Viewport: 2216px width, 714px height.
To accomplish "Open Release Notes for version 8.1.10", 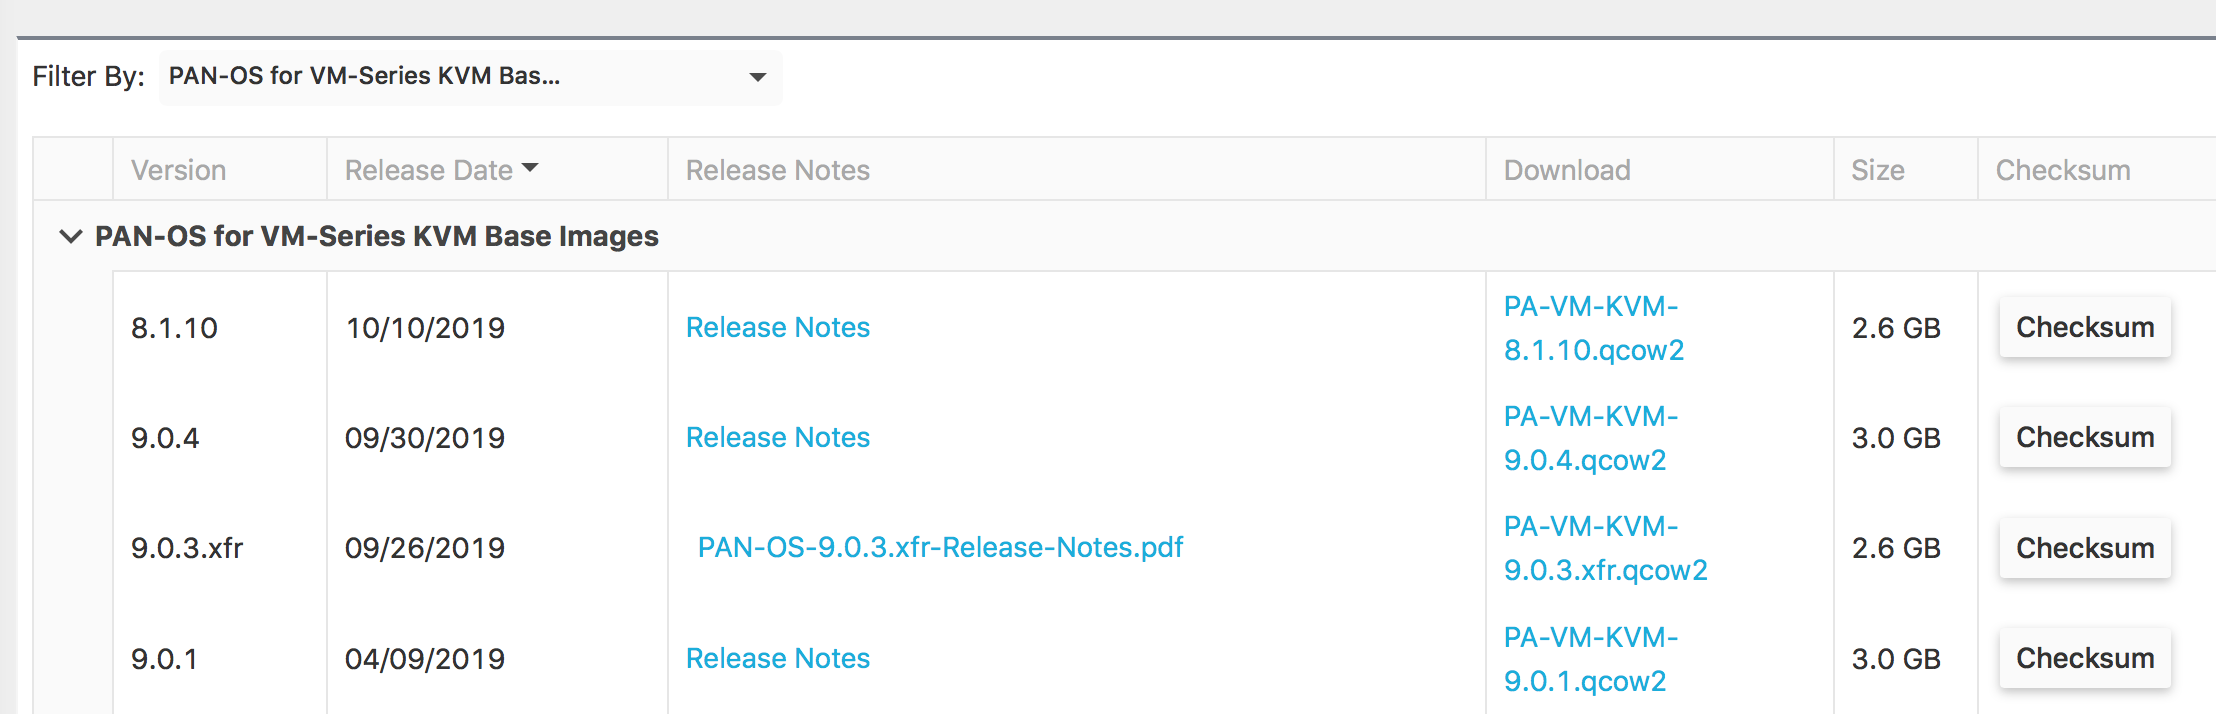I will 777,328.
